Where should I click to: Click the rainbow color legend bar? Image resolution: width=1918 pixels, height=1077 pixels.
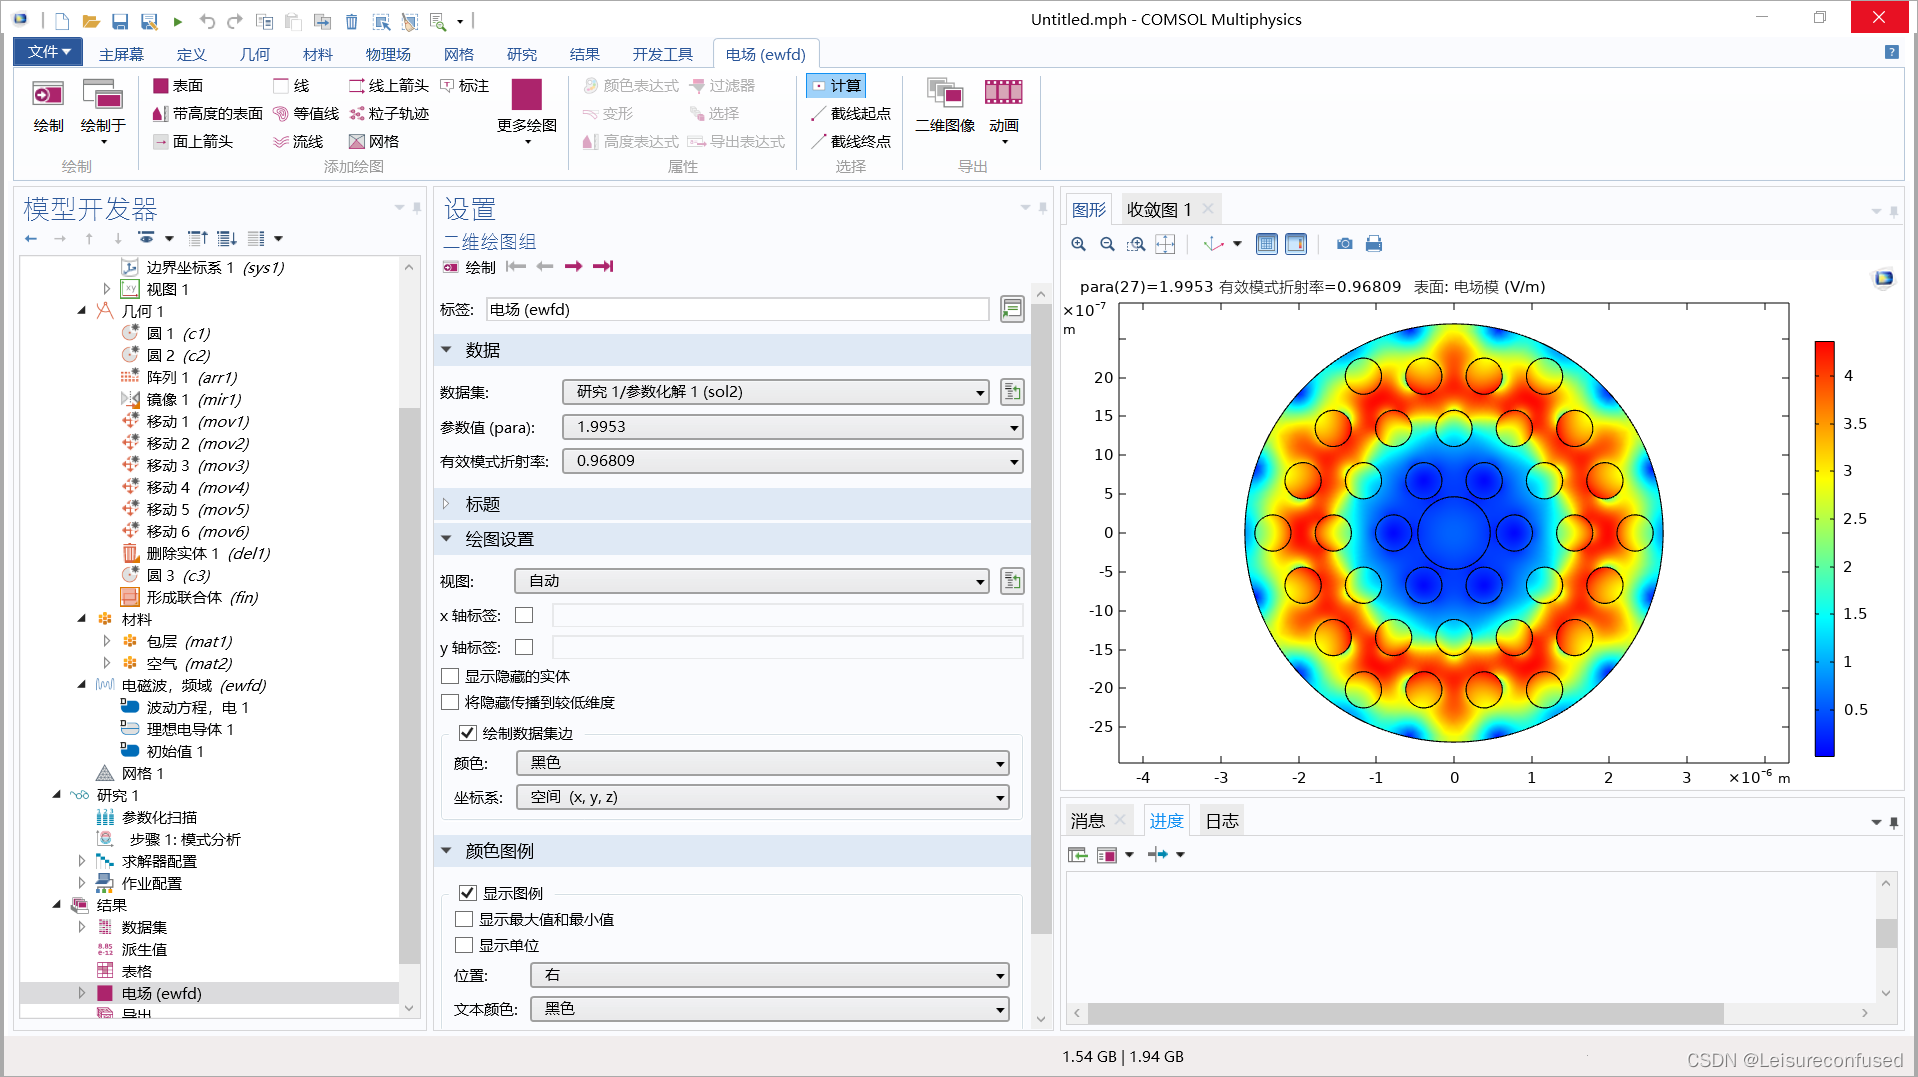click(1825, 548)
